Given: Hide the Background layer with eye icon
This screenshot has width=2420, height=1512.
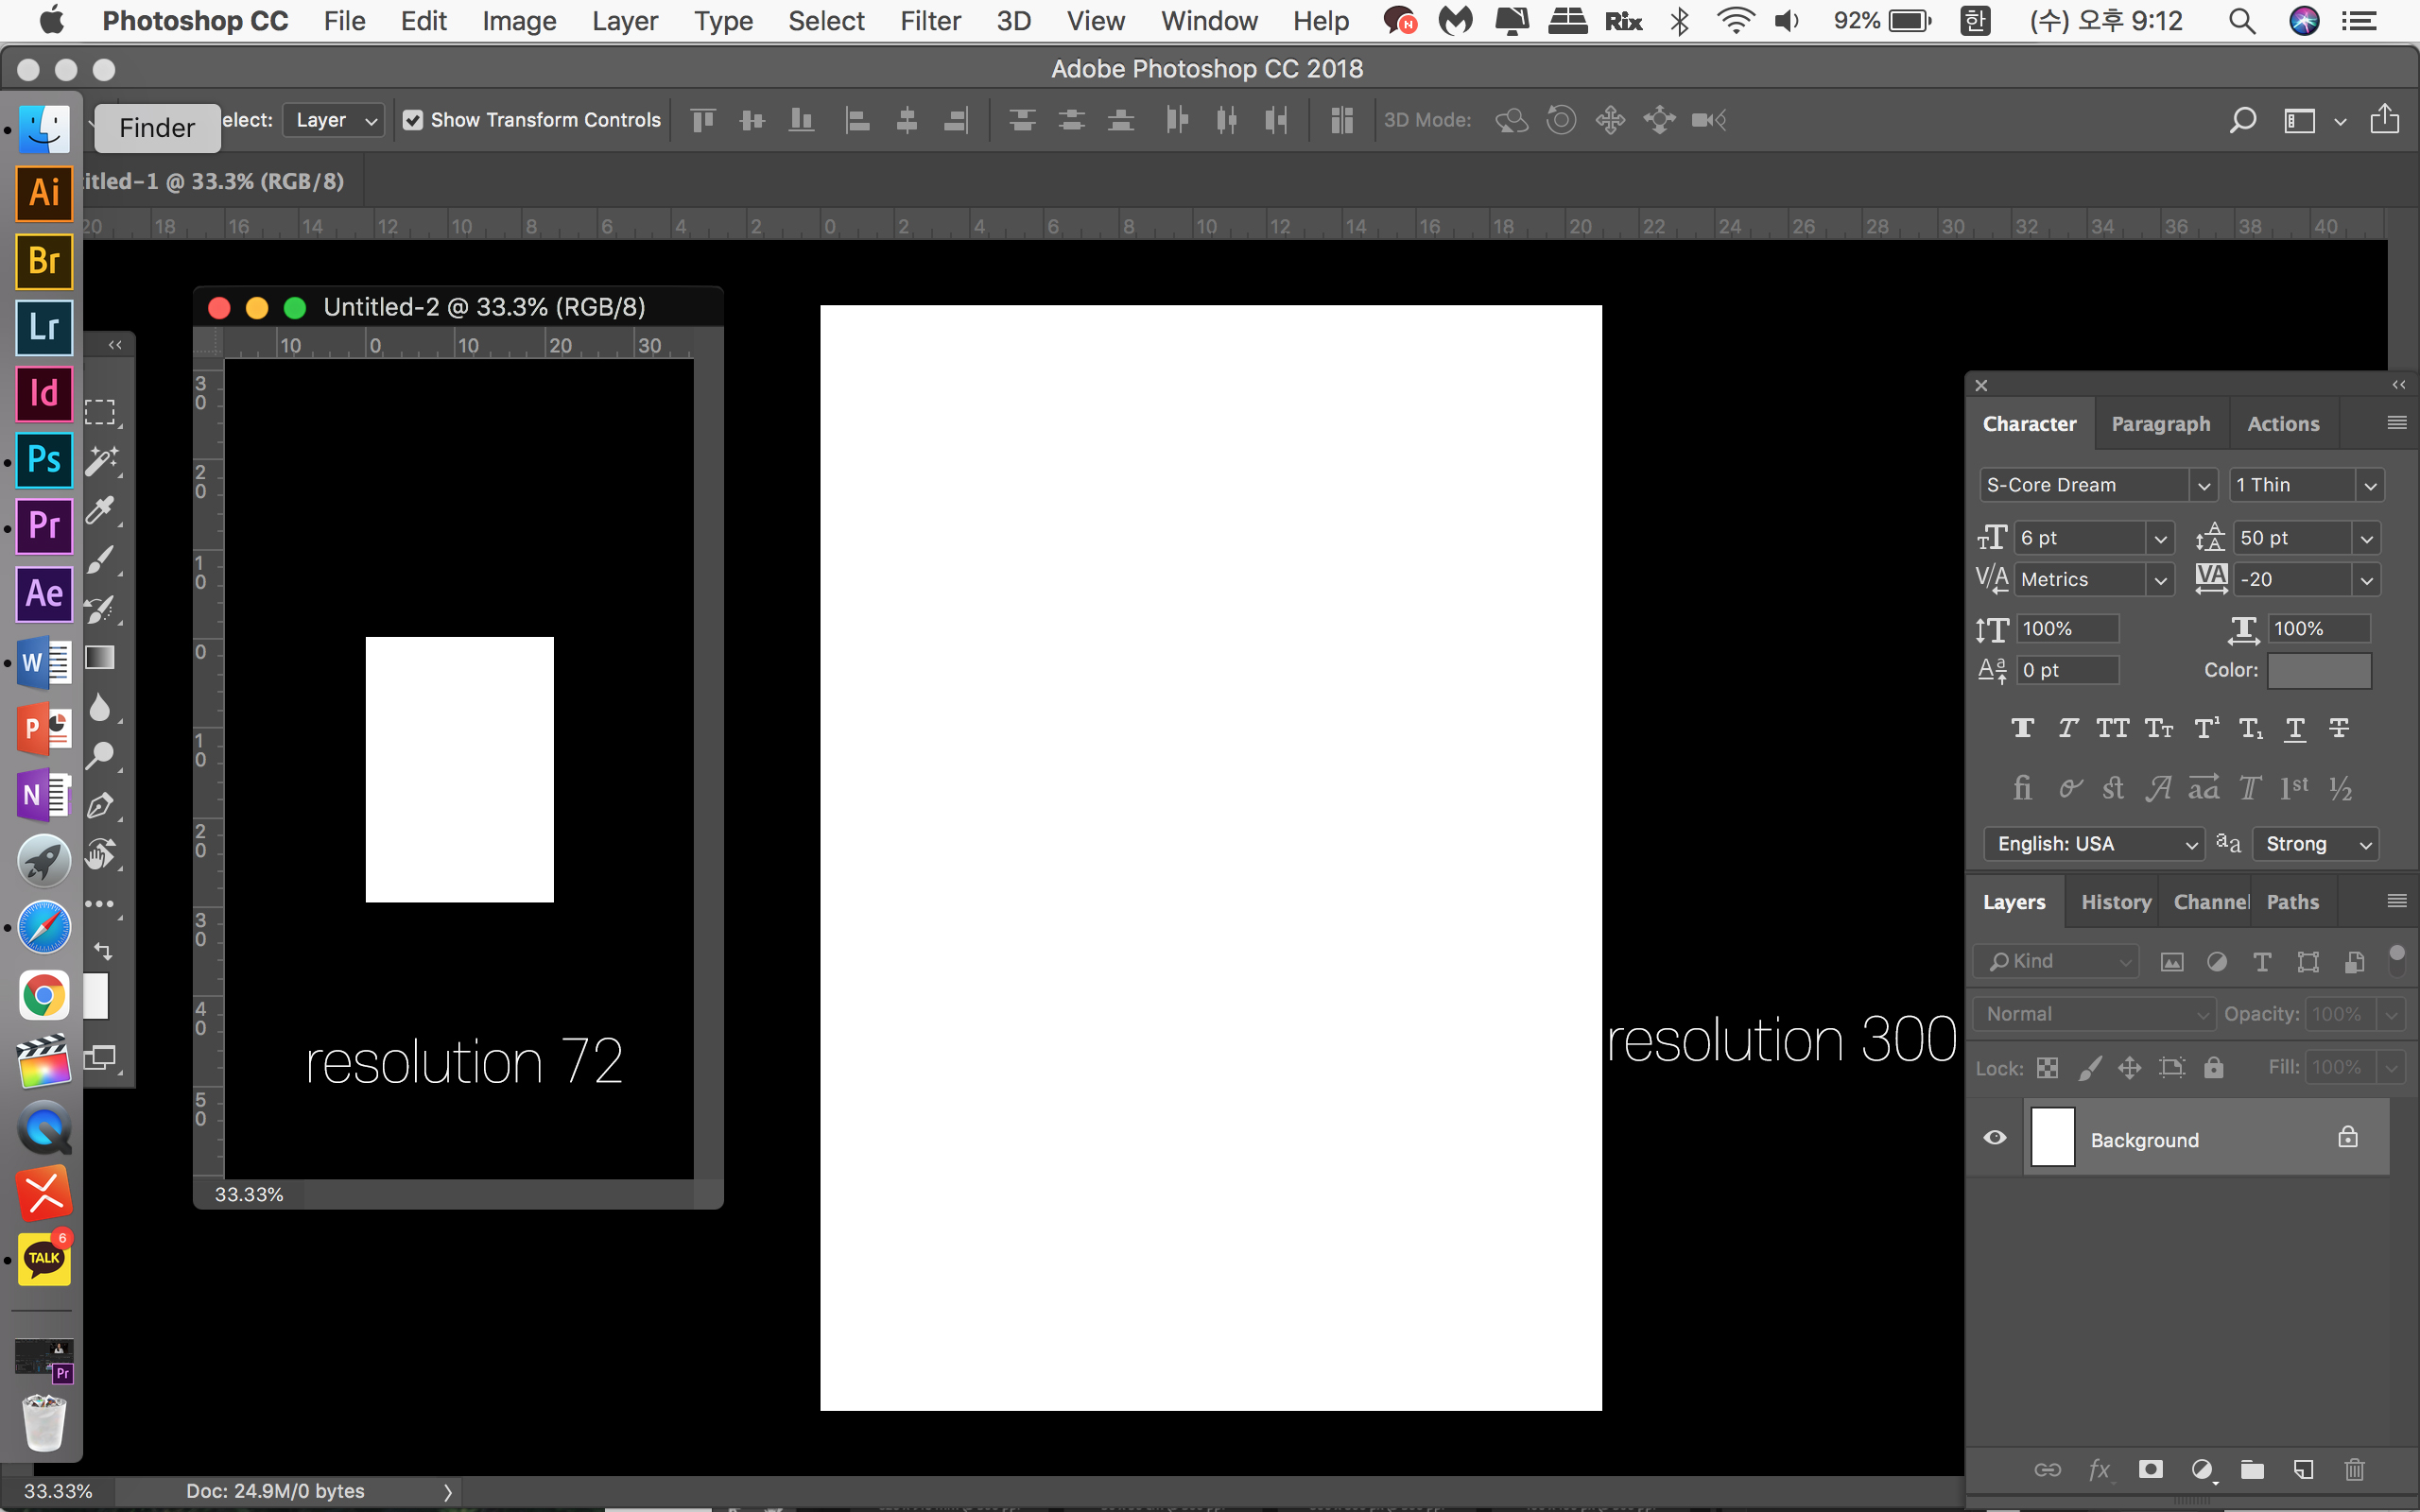Looking at the screenshot, I should 1995,1138.
